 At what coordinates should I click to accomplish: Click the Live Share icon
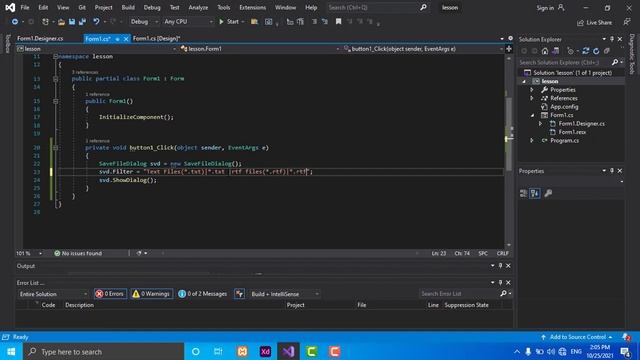click(x=580, y=23)
